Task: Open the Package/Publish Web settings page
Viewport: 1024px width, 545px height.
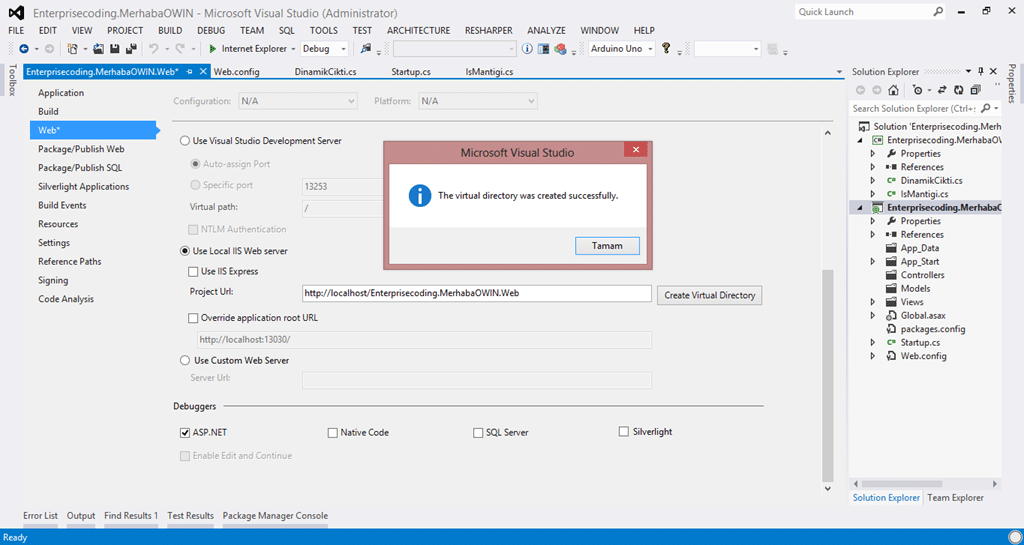Action: [x=81, y=149]
